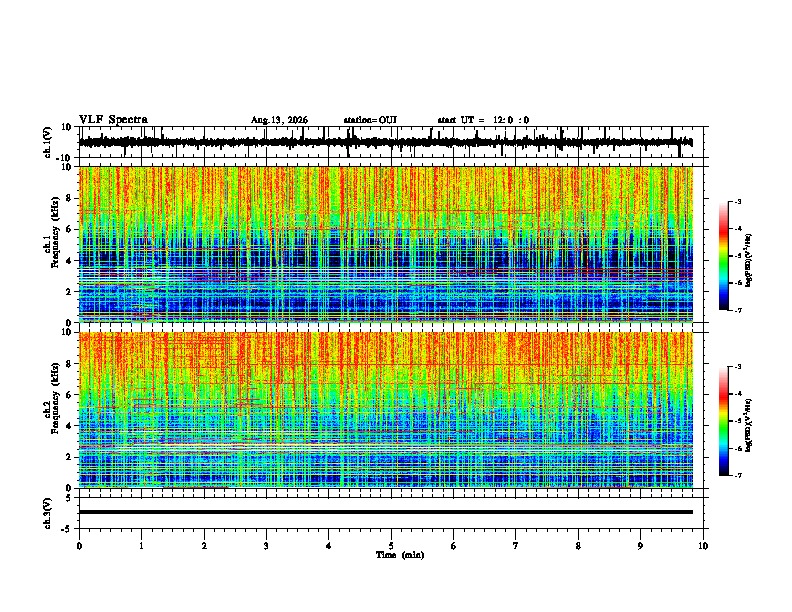Click time axis tick label "3"
The width and height of the screenshot is (792, 612).
266,546
